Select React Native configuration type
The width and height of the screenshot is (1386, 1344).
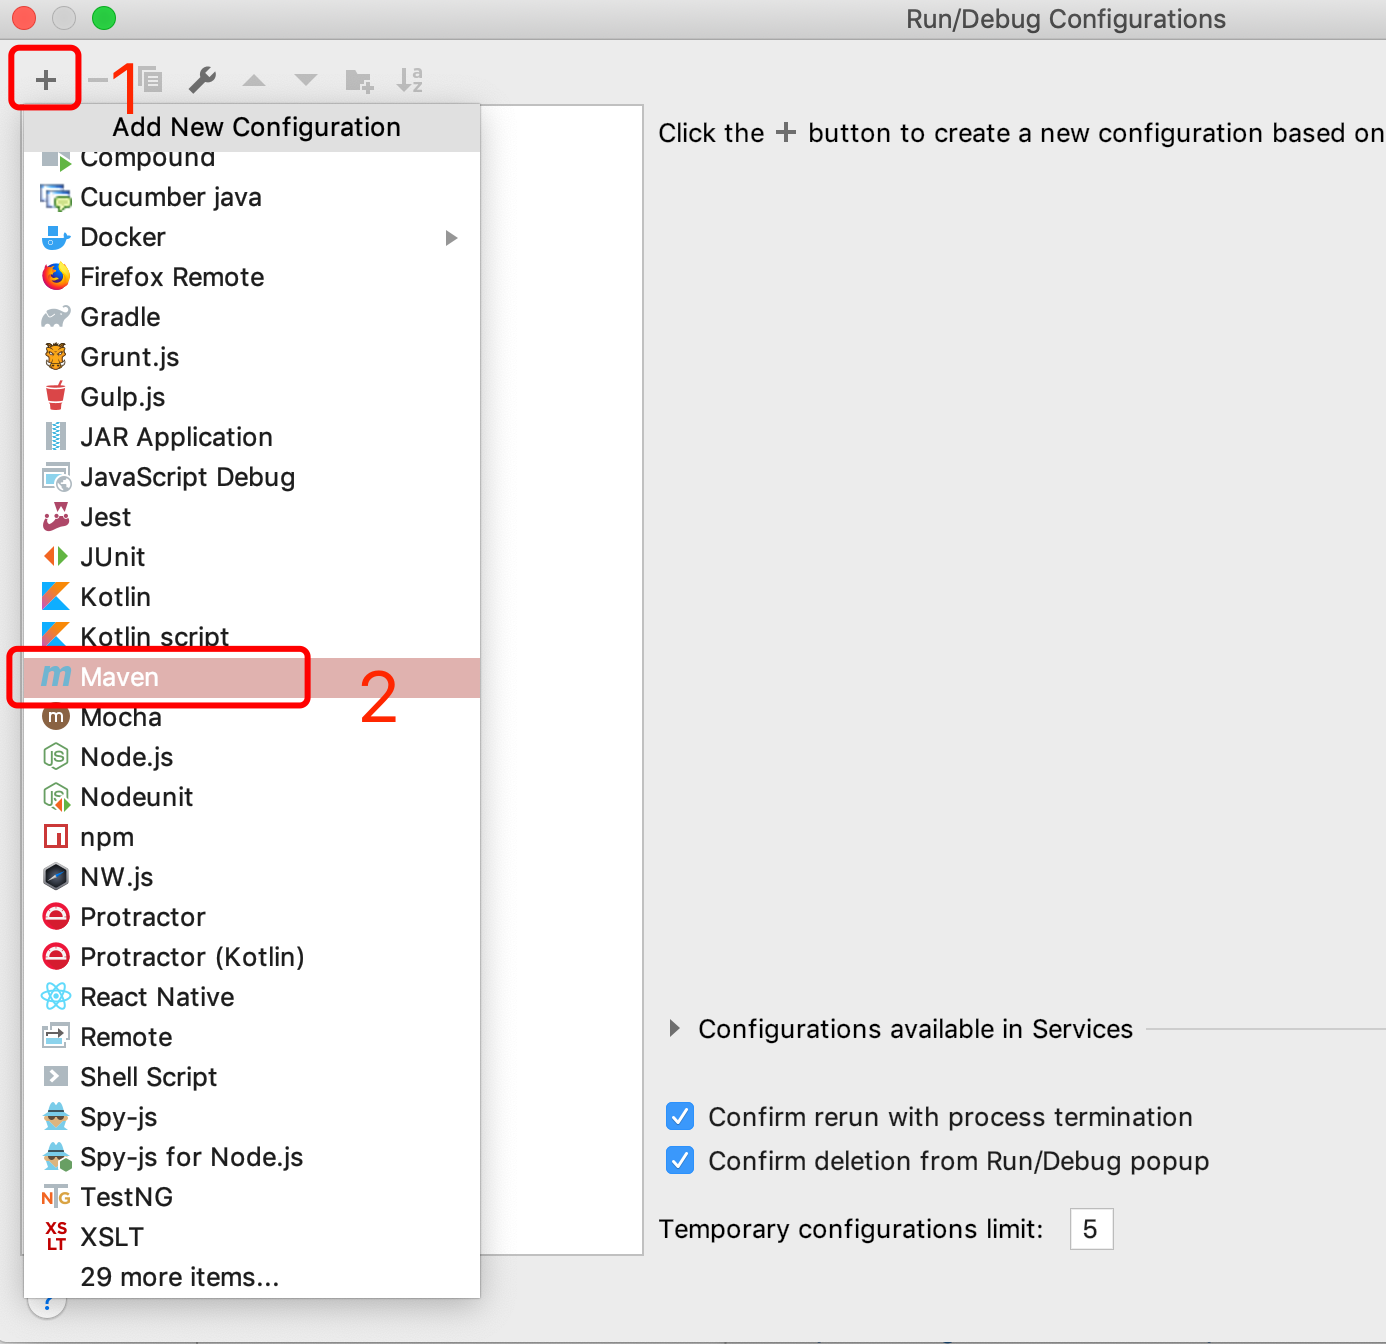(252, 997)
